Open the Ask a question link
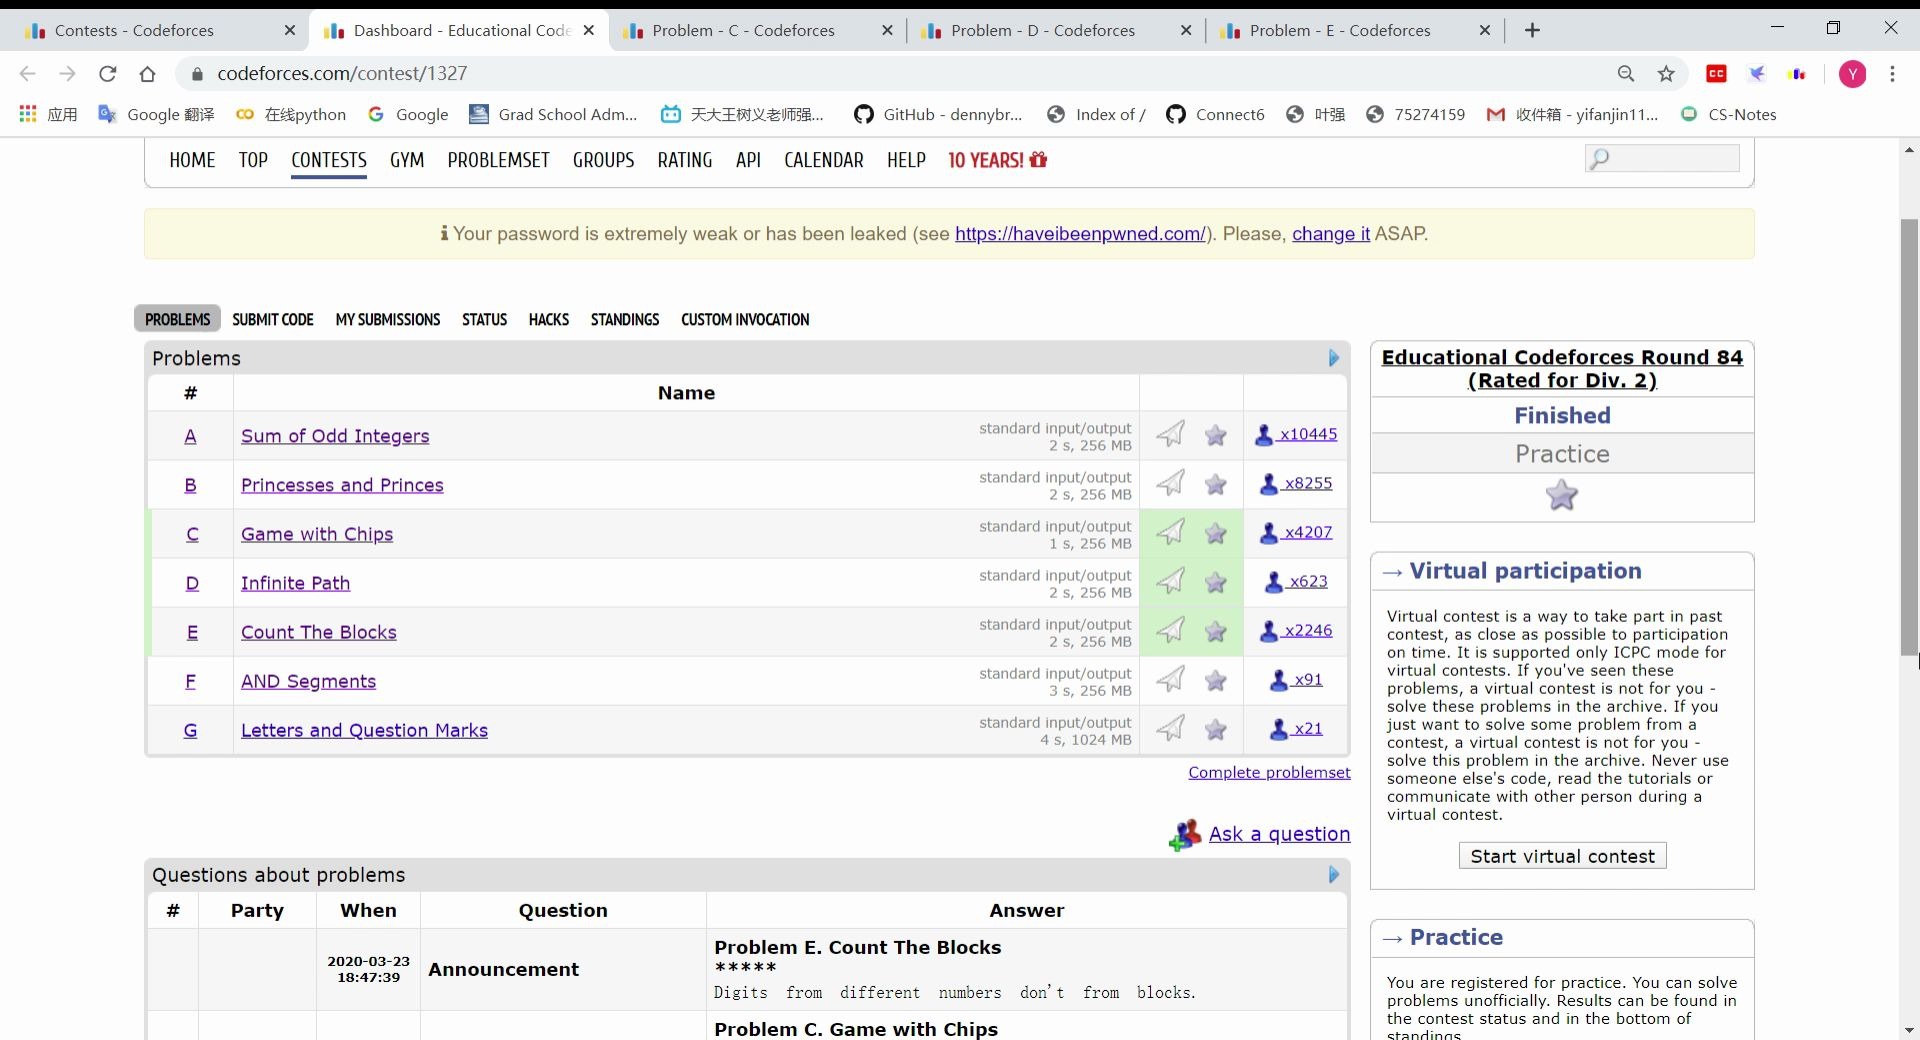 point(1279,834)
